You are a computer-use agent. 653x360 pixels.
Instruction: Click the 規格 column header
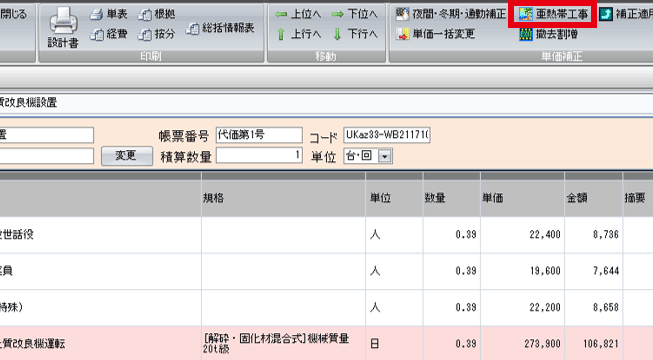(x=283, y=198)
